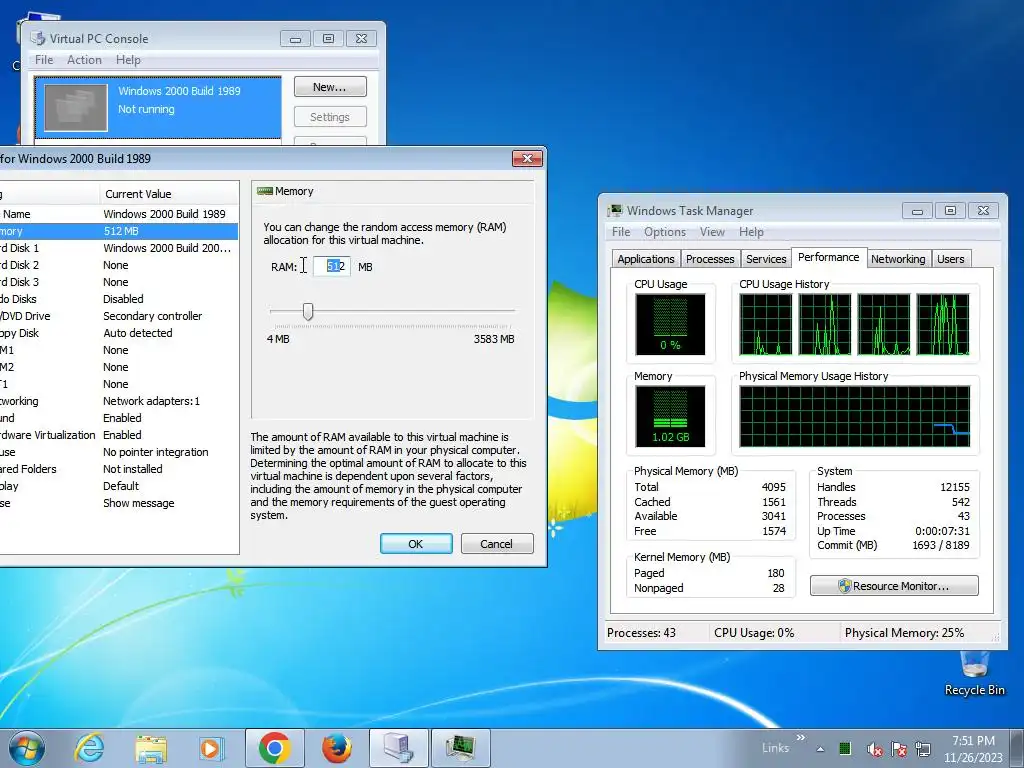The image size is (1024, 768).
Task: Select the Hard Disk 1 setting row
Action: (118, 248)
